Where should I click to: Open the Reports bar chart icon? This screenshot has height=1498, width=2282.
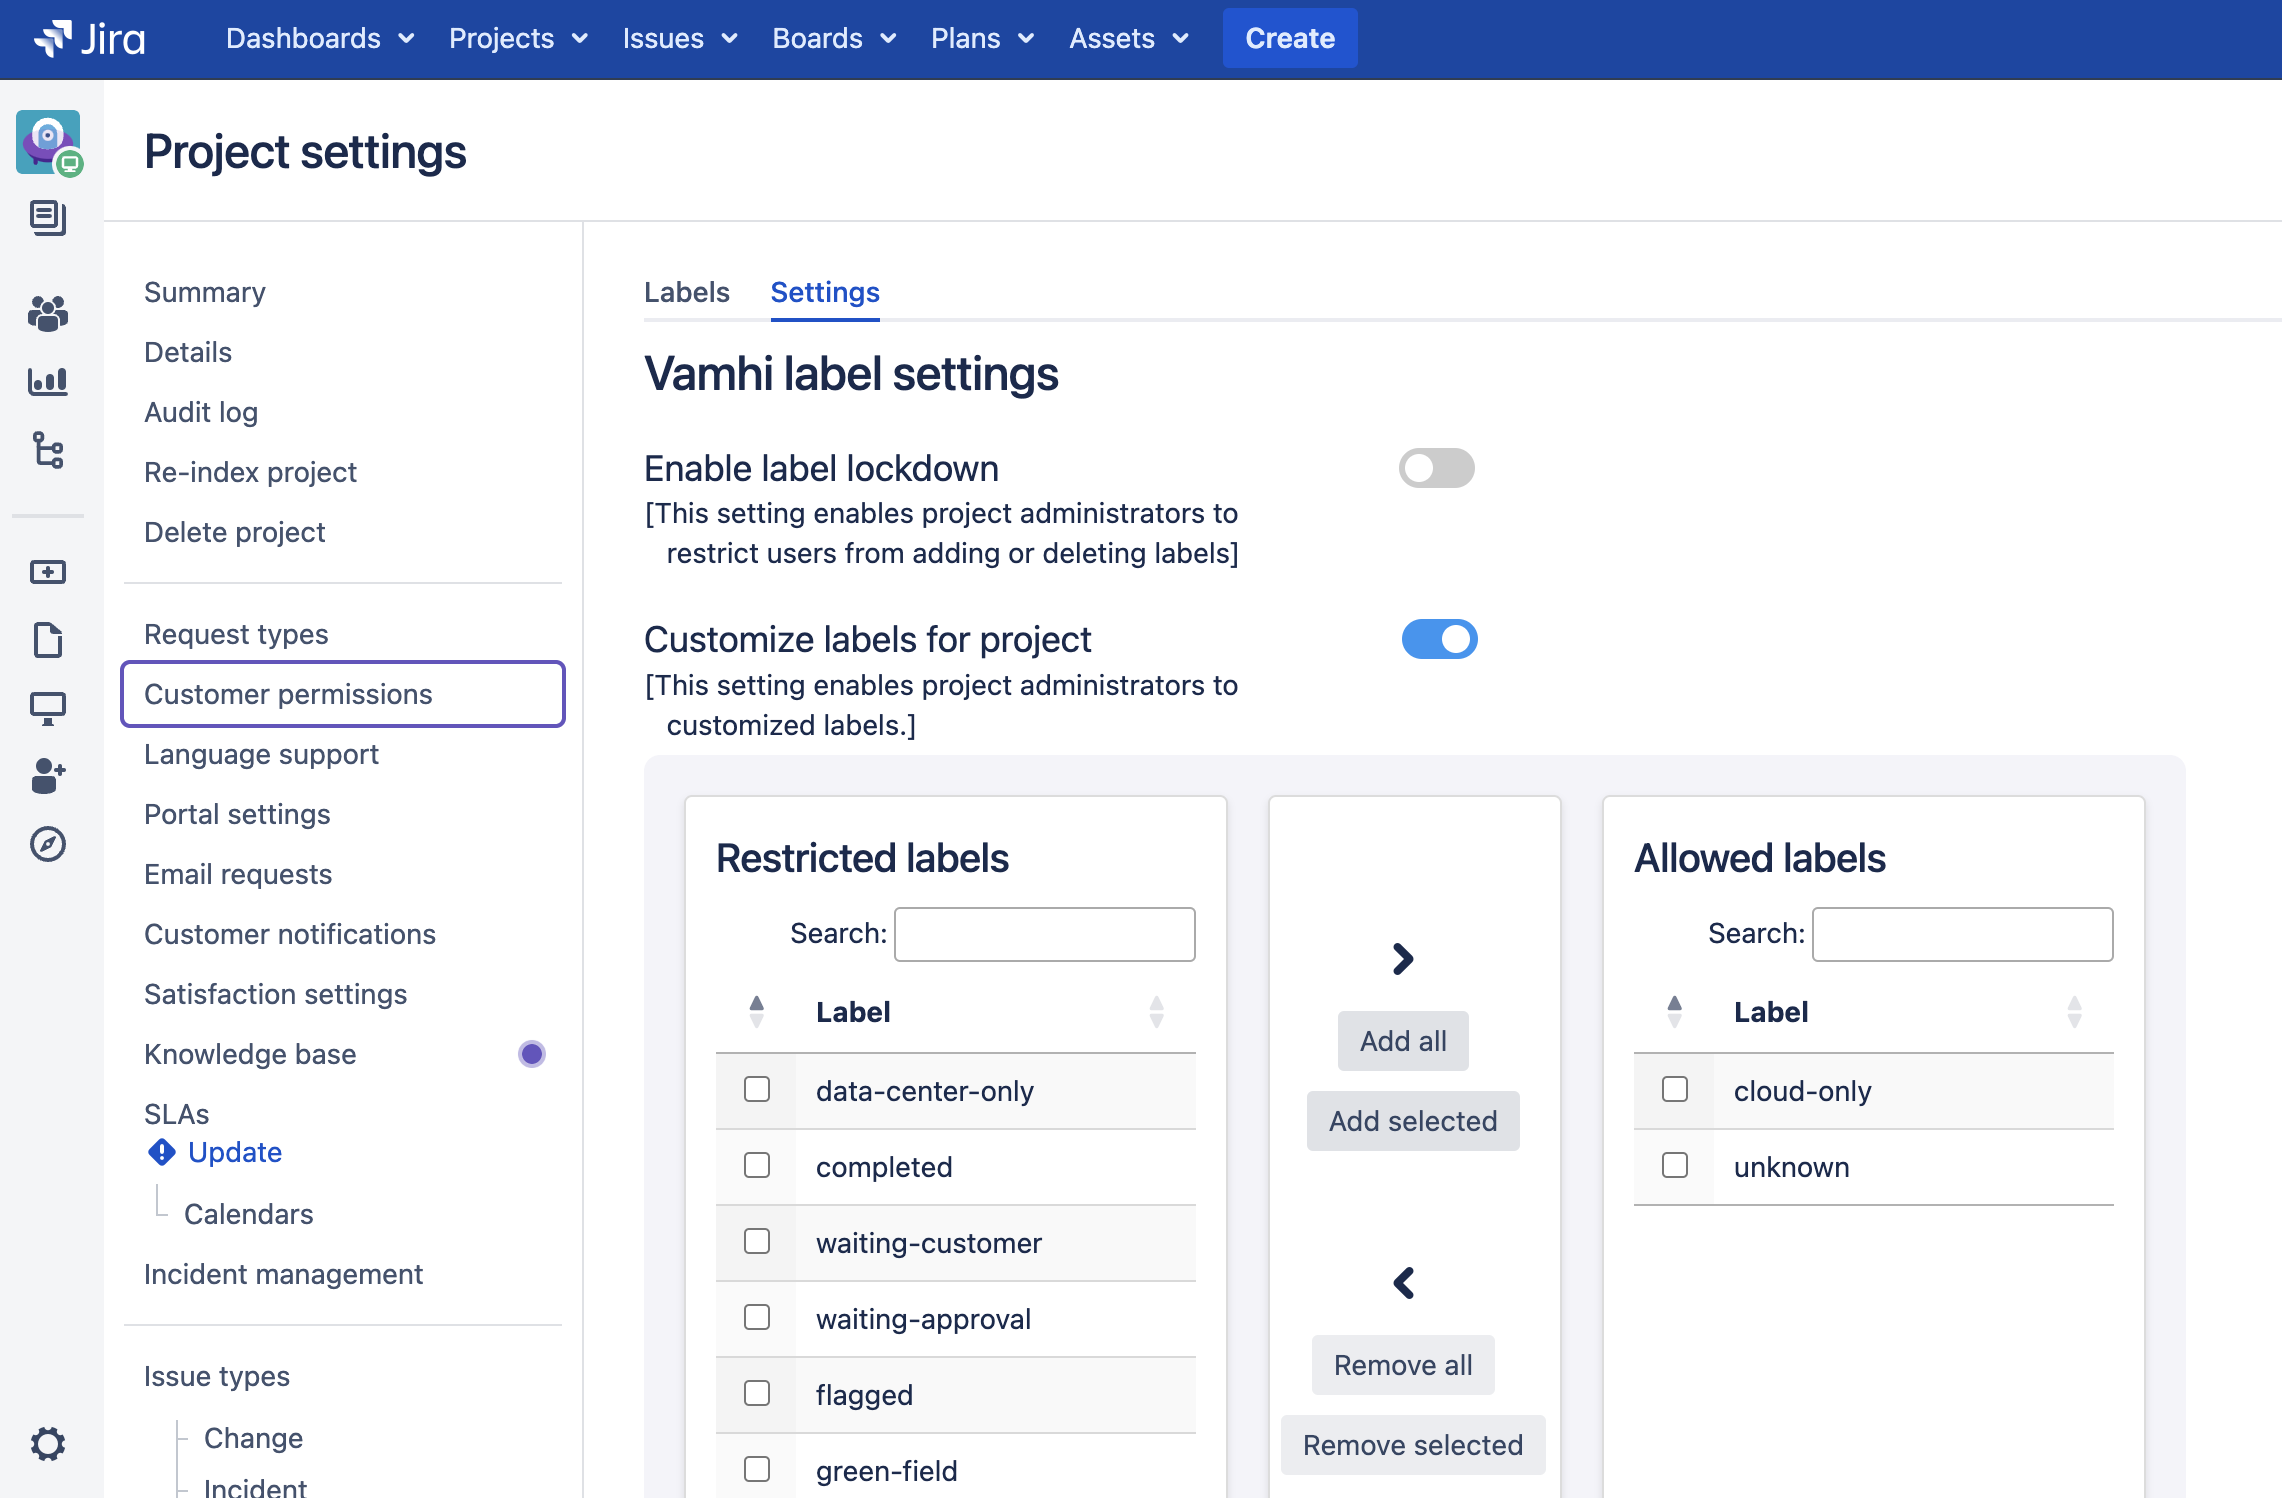(48, 381)
